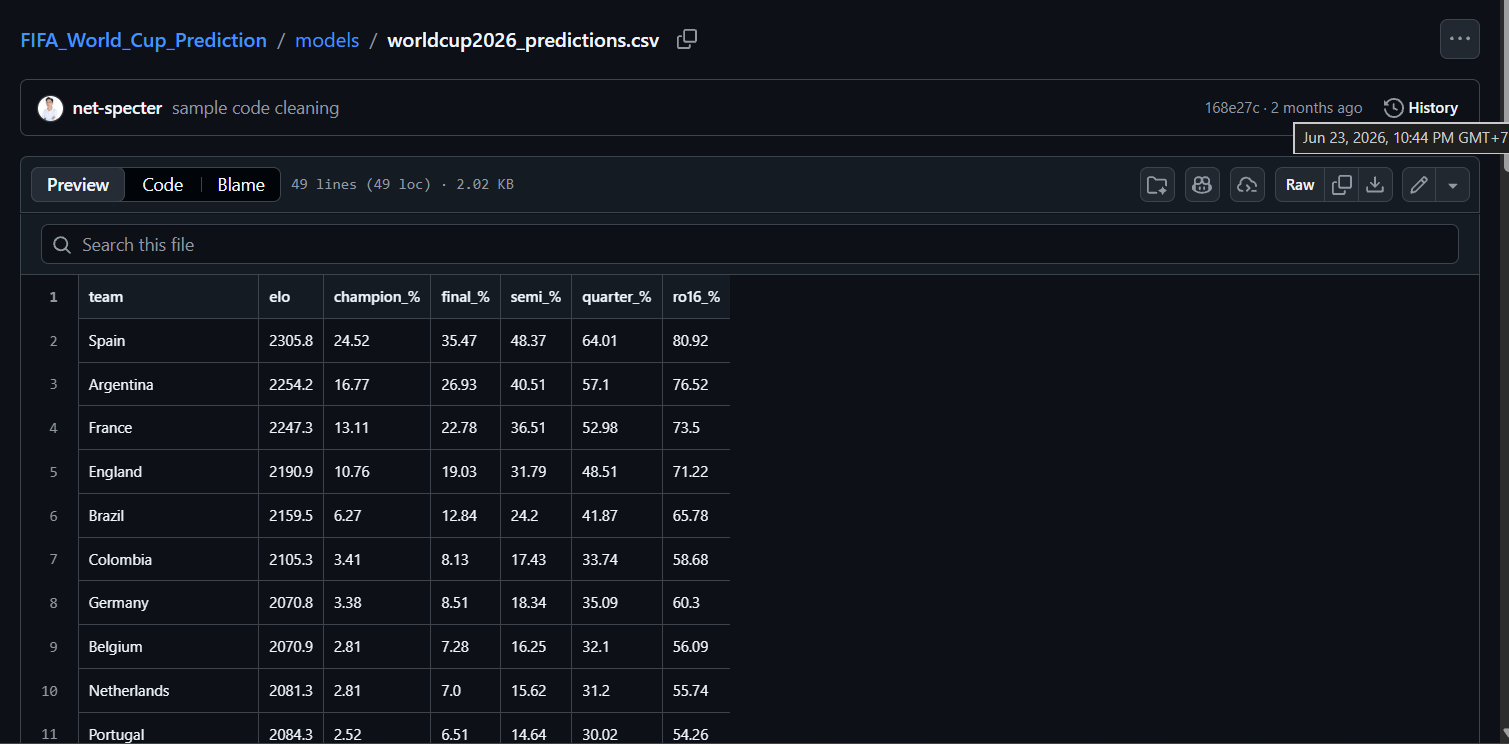Expand more edit options dropdown arrow
Screen dimensions: 1509x744
1453,185
